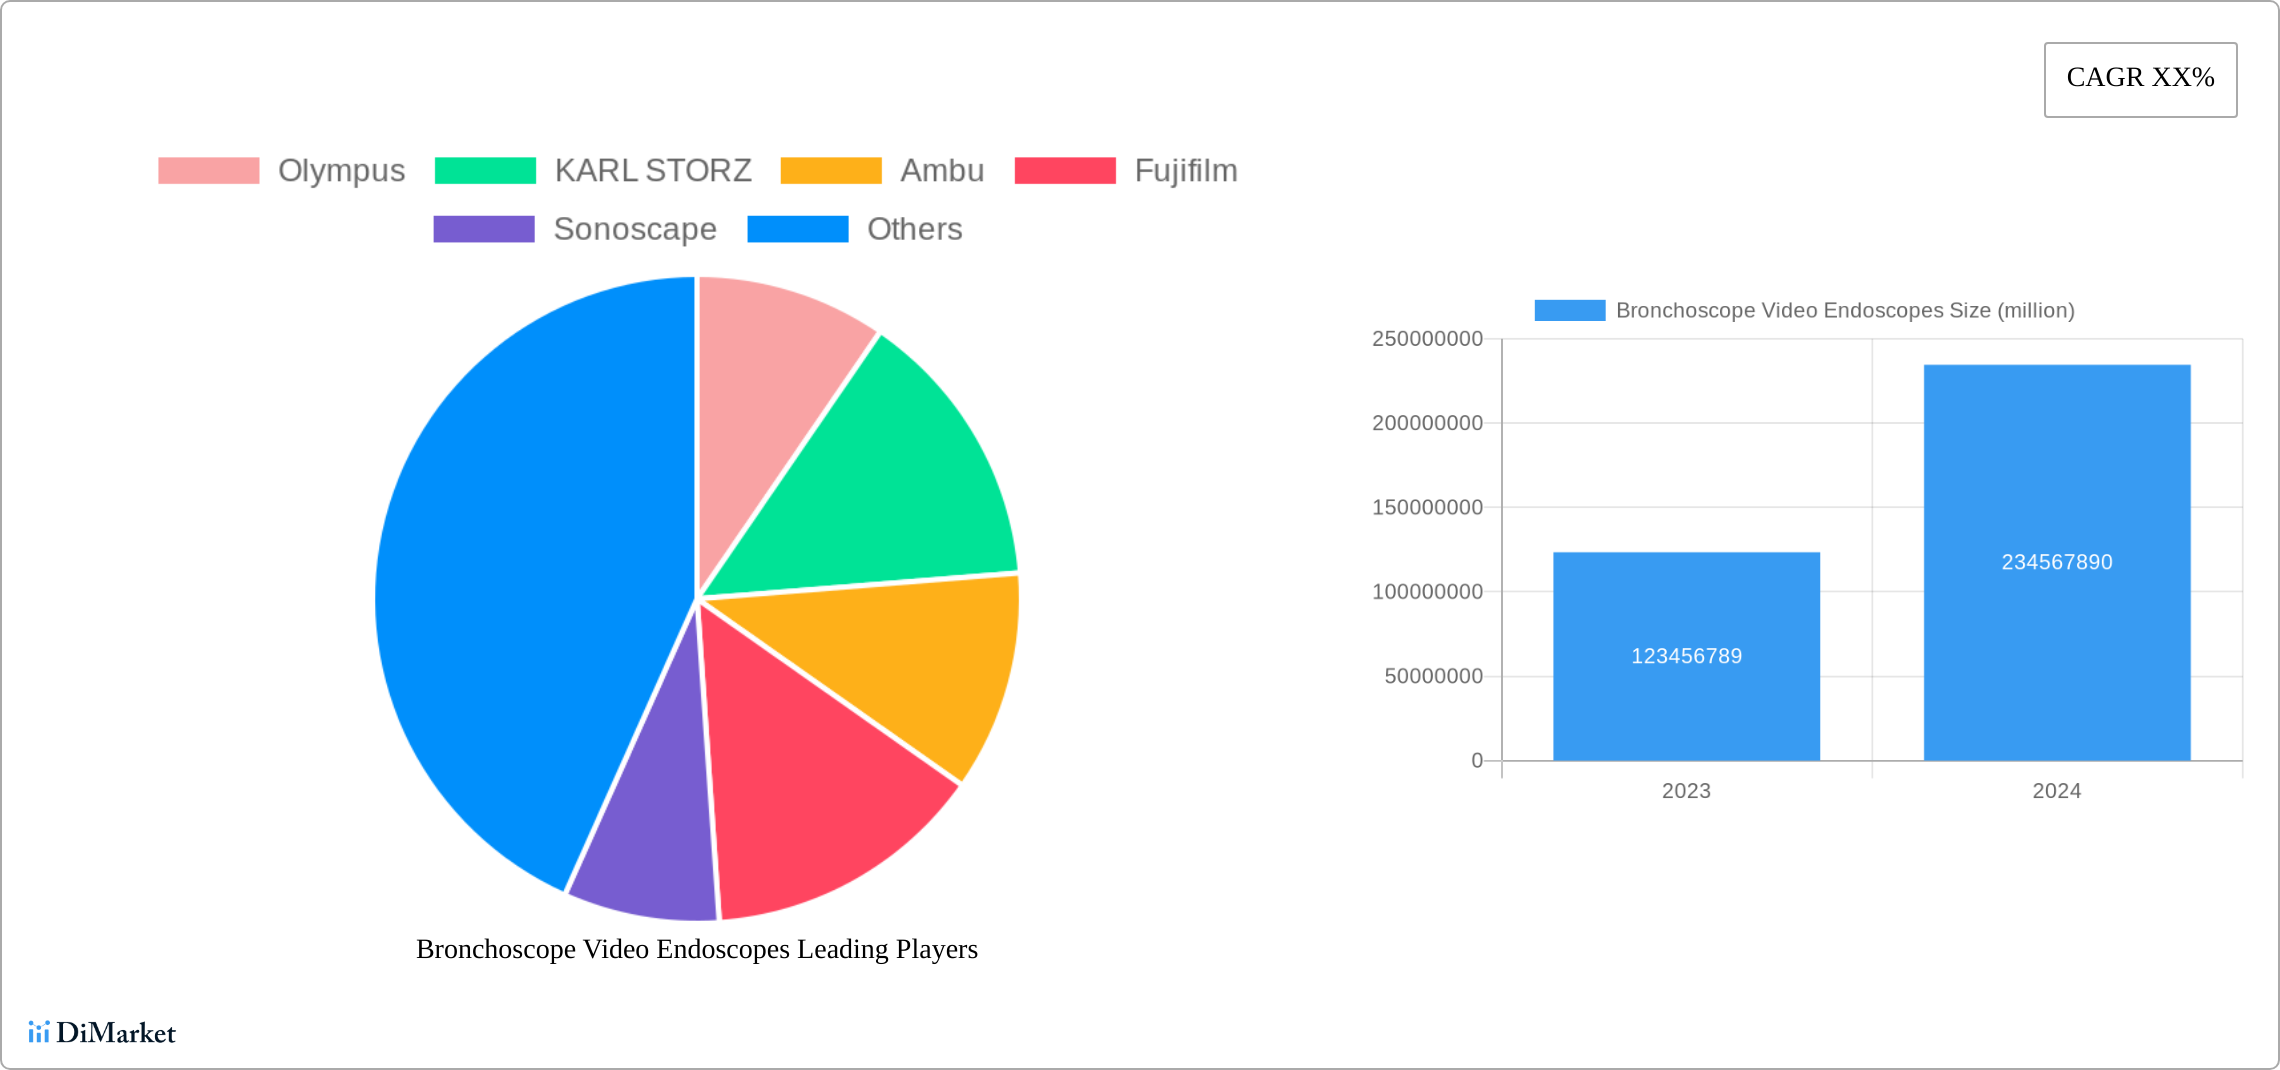Open the DiMarket logo link
2280x1070 pixels.
click(x=102, y=1032)
